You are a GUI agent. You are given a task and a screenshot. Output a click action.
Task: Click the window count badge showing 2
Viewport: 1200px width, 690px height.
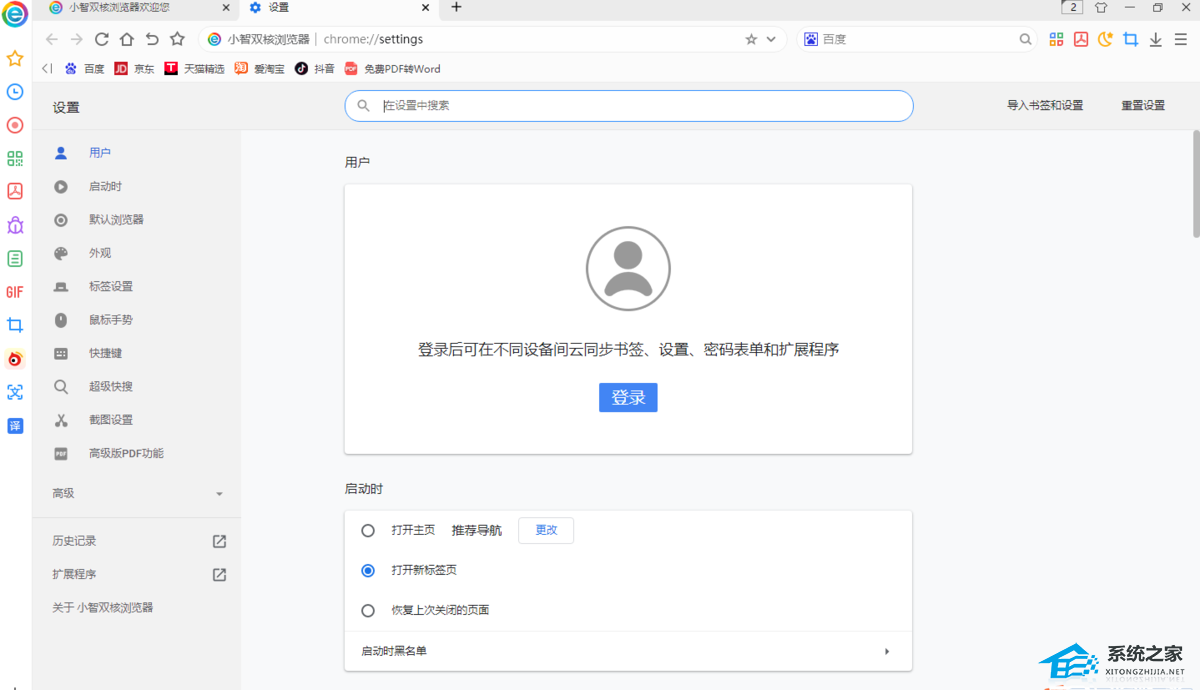point(1072,7)
